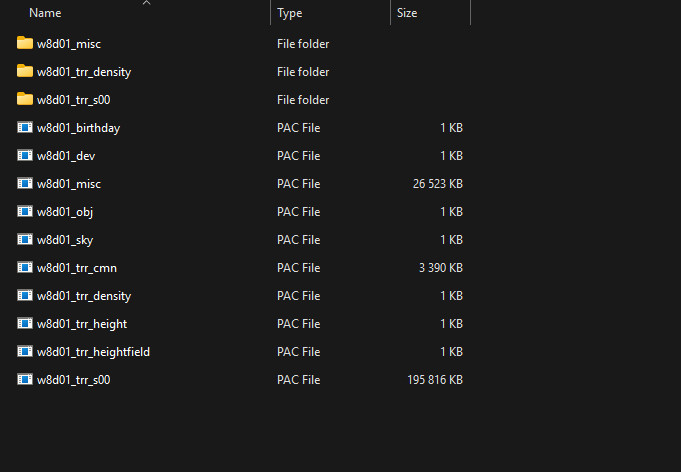Viewport: 681px width, 472px height.
Task: Toggle sort direction arrow above Name
Action: (x=147, y=3)
